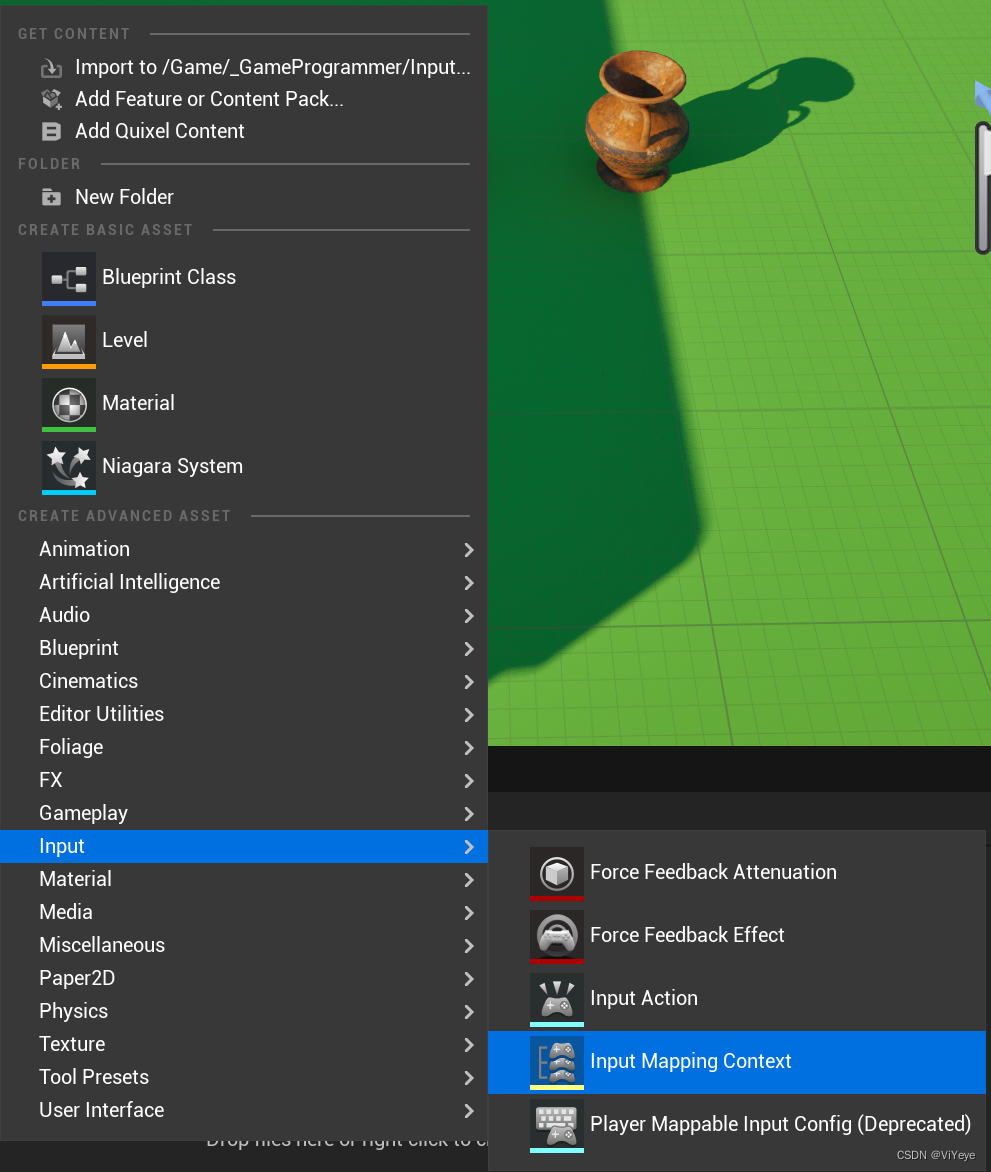Click the Add Quixel Content icon
The image size is (991, 1172).
click(51, 132)
